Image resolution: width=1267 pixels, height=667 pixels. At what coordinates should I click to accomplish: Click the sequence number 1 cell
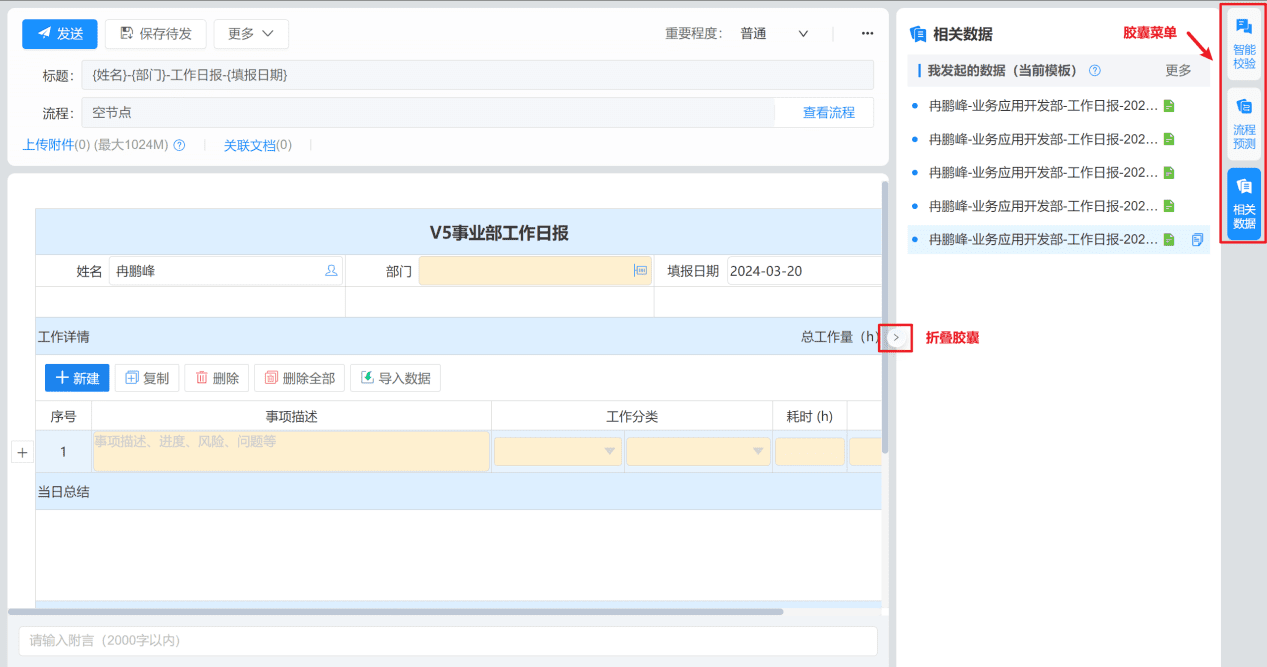click(x=63, y=452)
